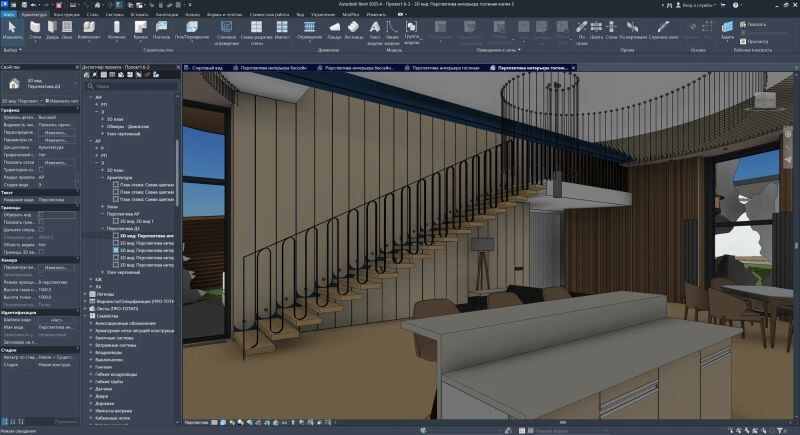Click Изменить button beside Переопределения видимости

(59, 132)
